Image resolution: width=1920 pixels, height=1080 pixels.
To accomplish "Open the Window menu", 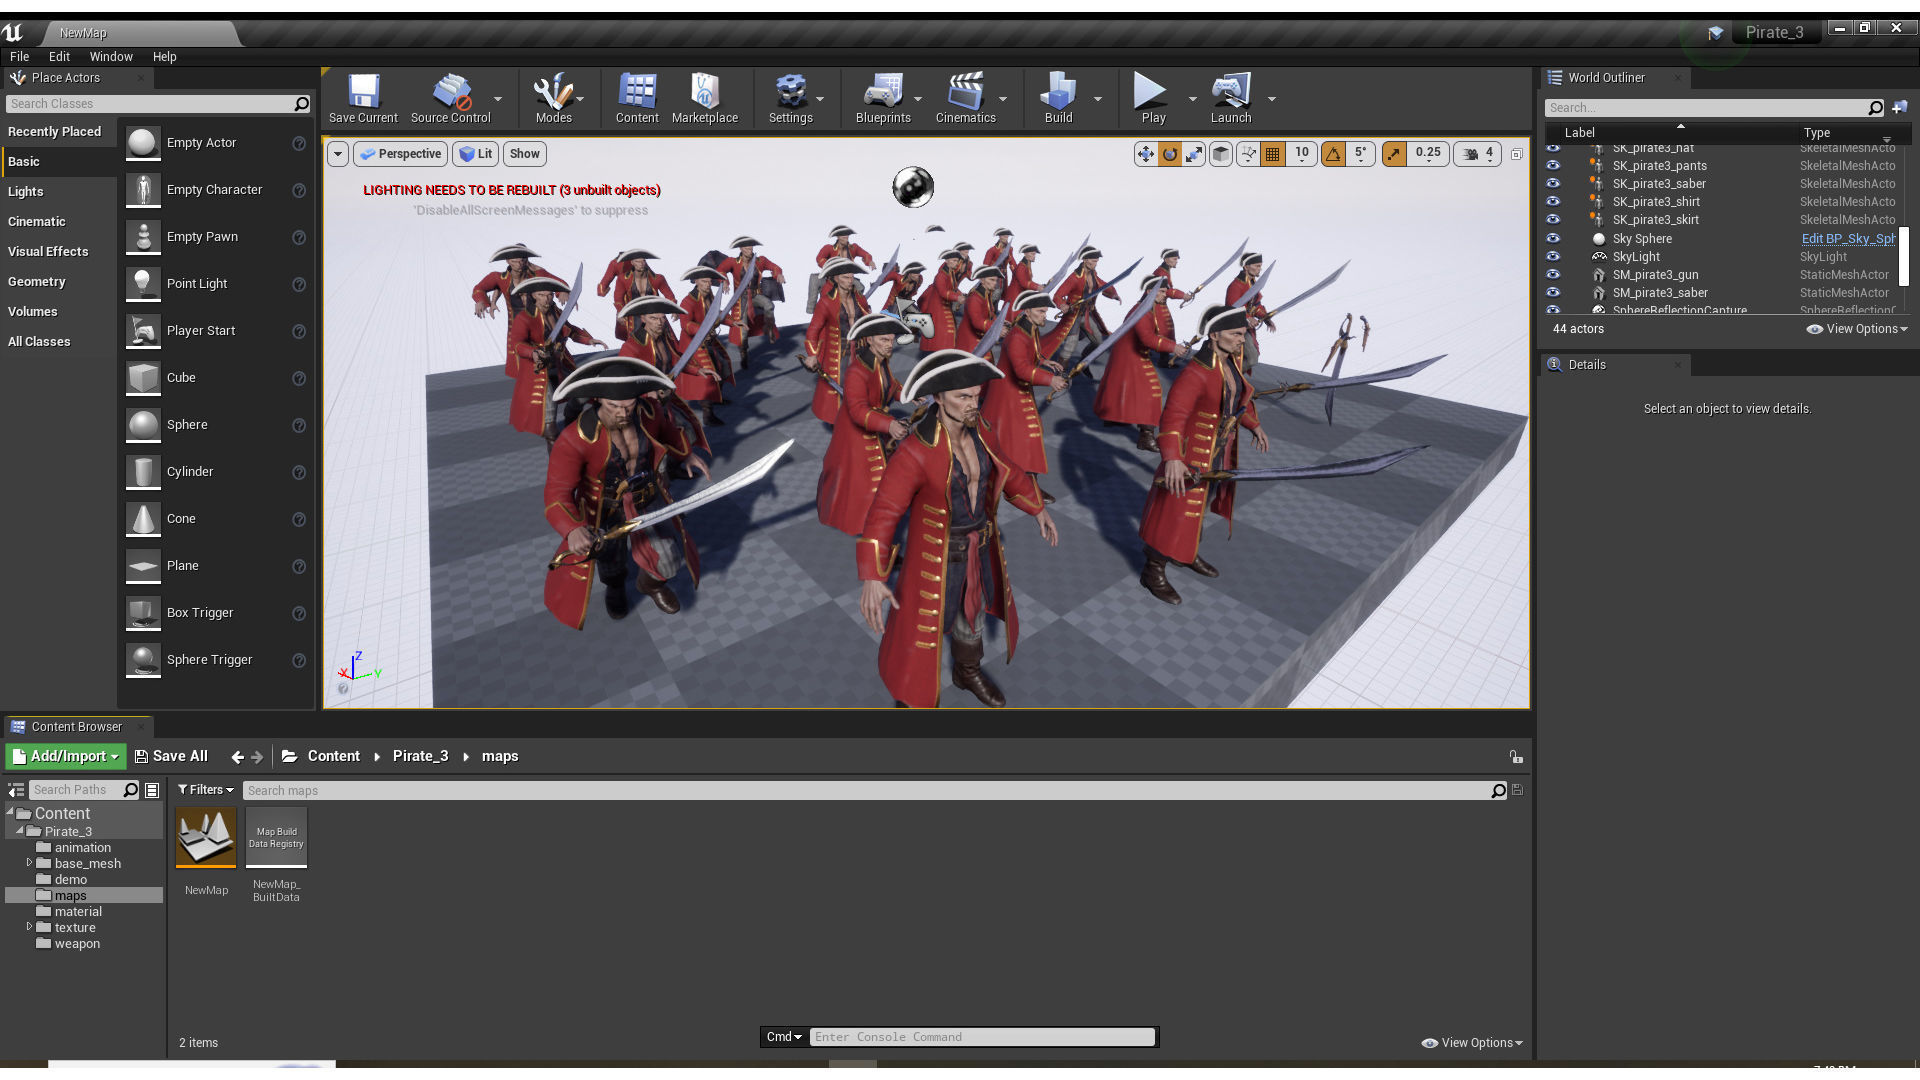I will (111, 57).
